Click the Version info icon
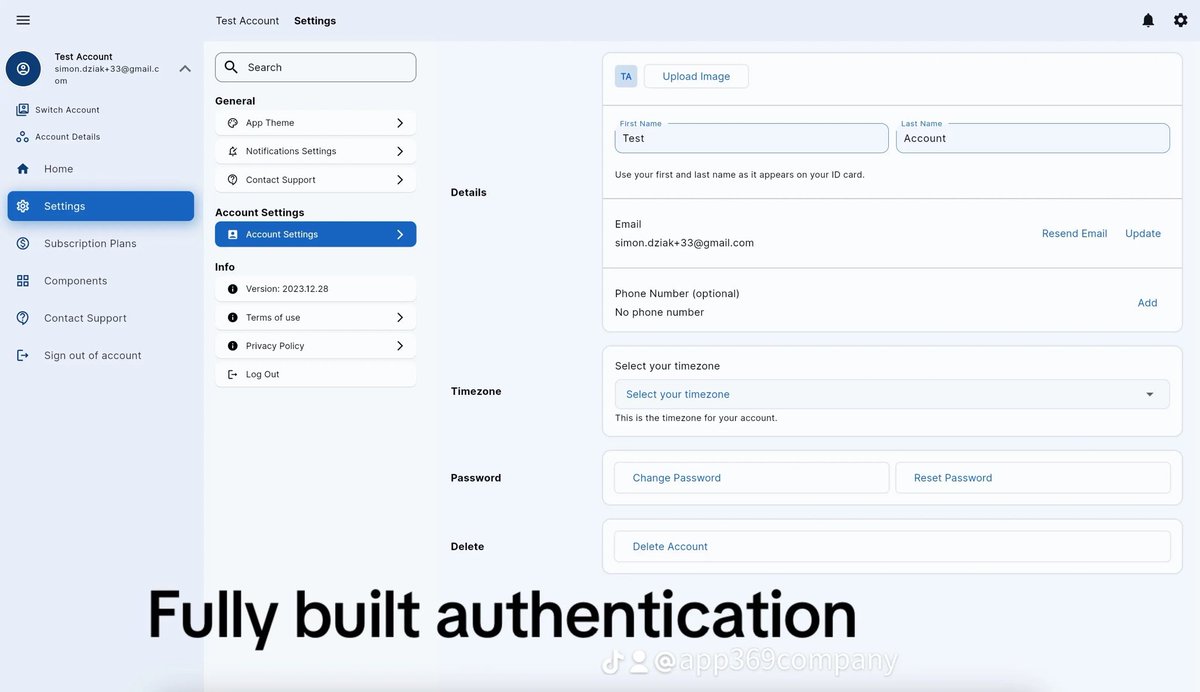 [x=233, y=289]
